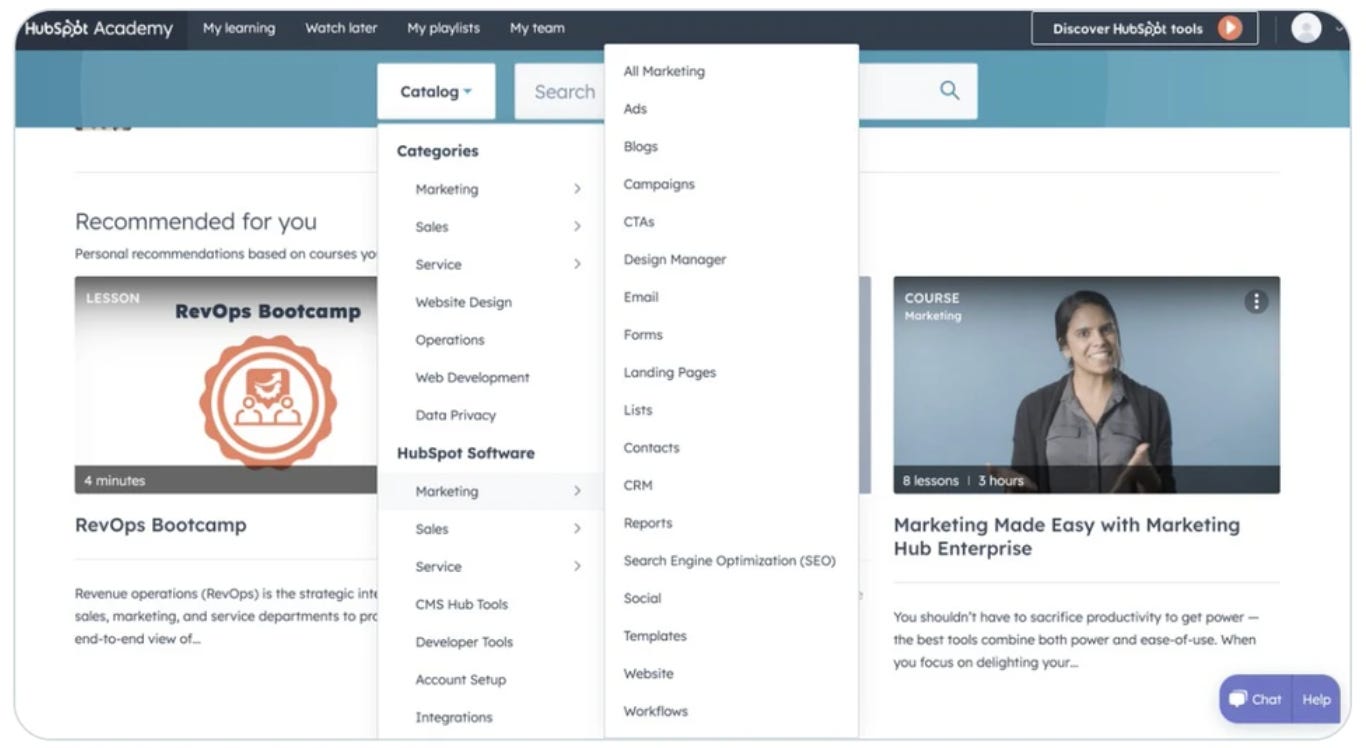
Task: Choose Reports in submenu
Action: tap(648, 523)
